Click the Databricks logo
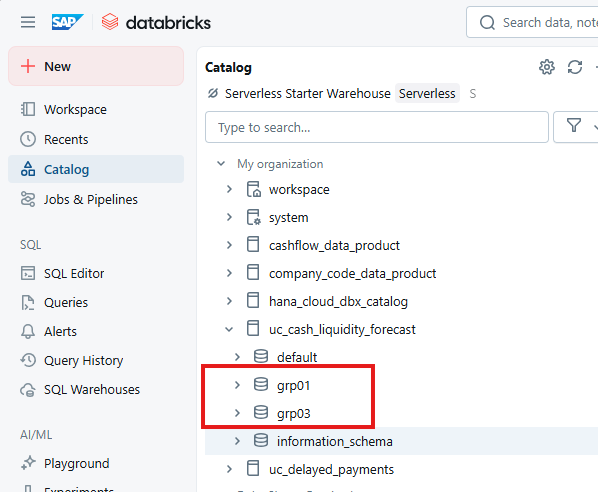Screen dimensions: 598x492 click(x=156, y=23)
